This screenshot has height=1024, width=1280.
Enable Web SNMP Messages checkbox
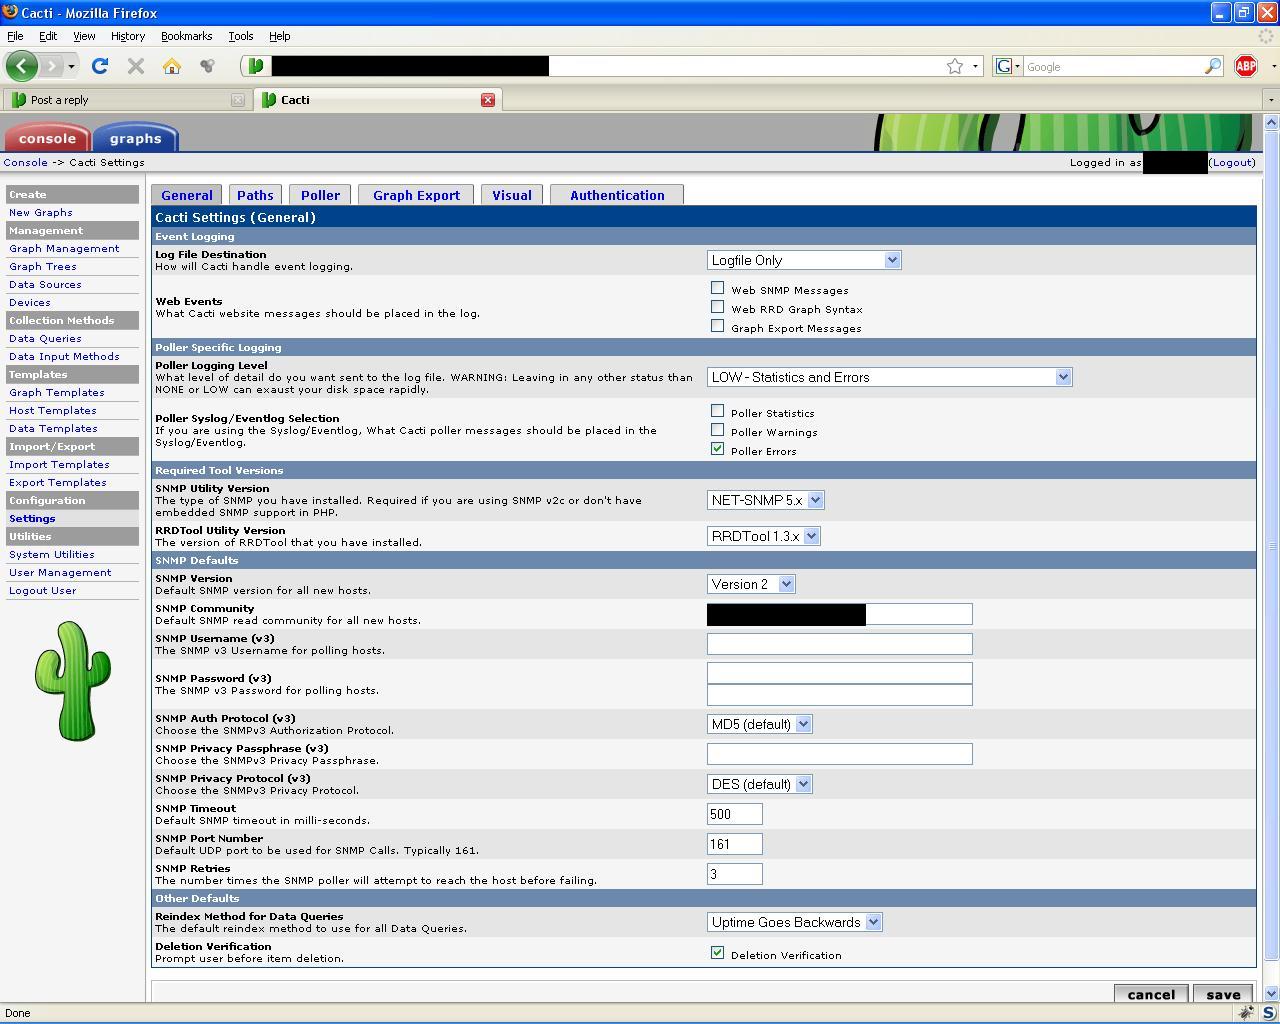(x=717, y=288)
